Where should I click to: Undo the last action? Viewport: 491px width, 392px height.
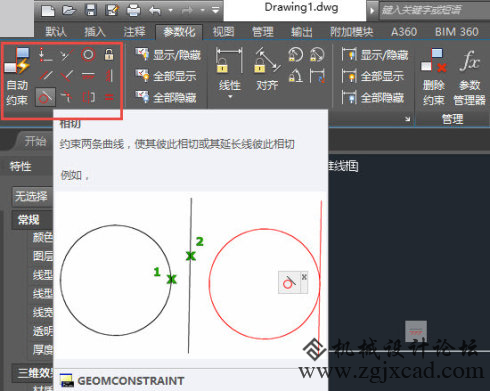pyautogui.click(x=155, y=11)
